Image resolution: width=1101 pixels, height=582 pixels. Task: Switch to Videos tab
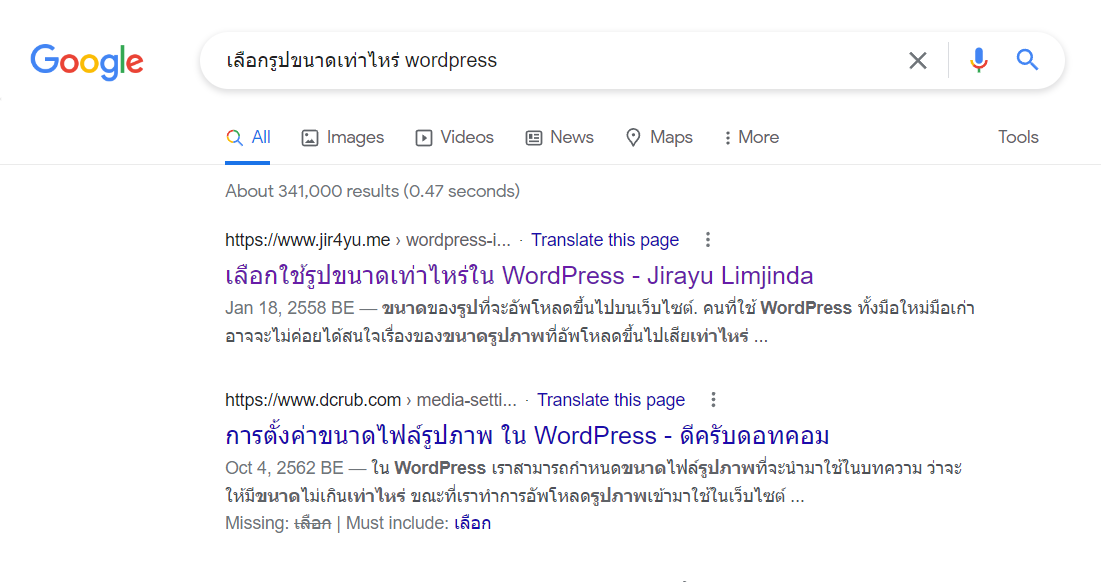coord(454,138)
